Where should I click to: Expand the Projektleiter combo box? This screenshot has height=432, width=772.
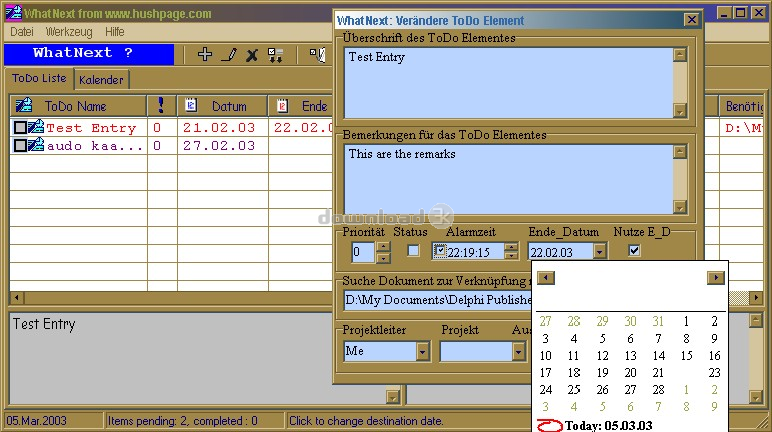[422, 352]
